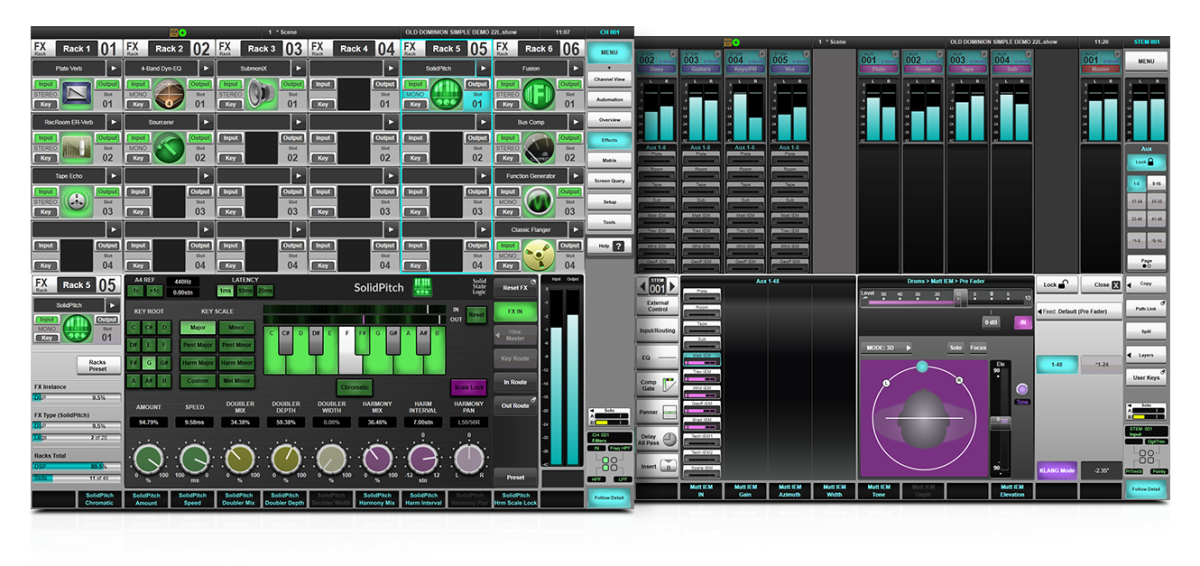Adjust the Amount knob
Viewport: 1200px width, 566px height.
pos(148,458)
